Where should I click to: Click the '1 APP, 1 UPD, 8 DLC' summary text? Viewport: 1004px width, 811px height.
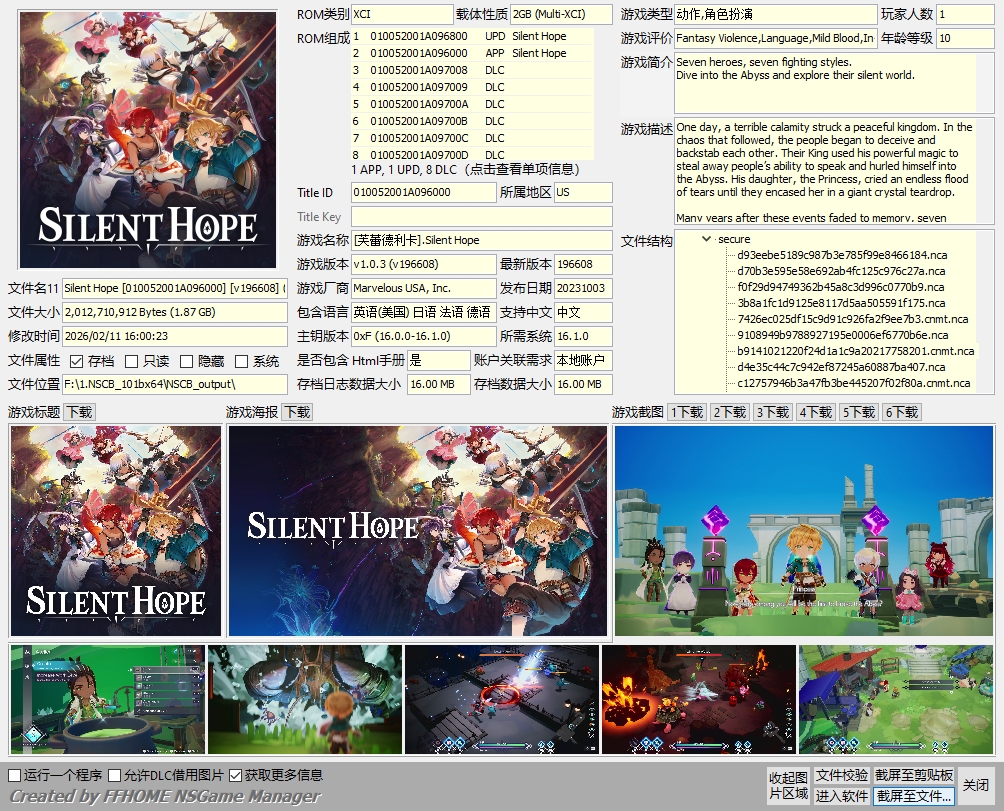click(405, 170)
